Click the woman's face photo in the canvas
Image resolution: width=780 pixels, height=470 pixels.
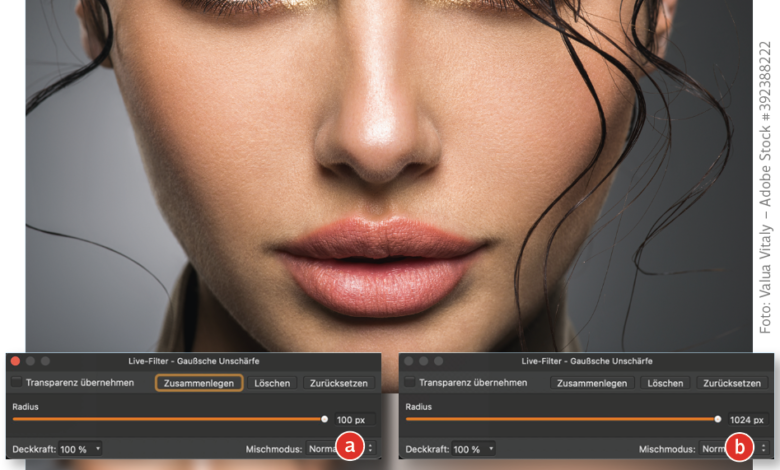point(389,176)
